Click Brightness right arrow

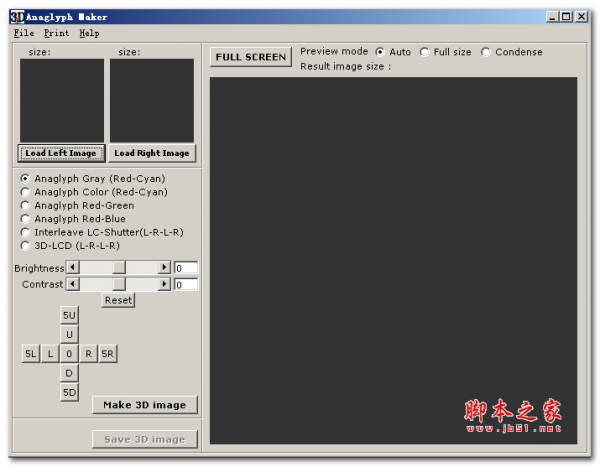click(x=164, y=268)
